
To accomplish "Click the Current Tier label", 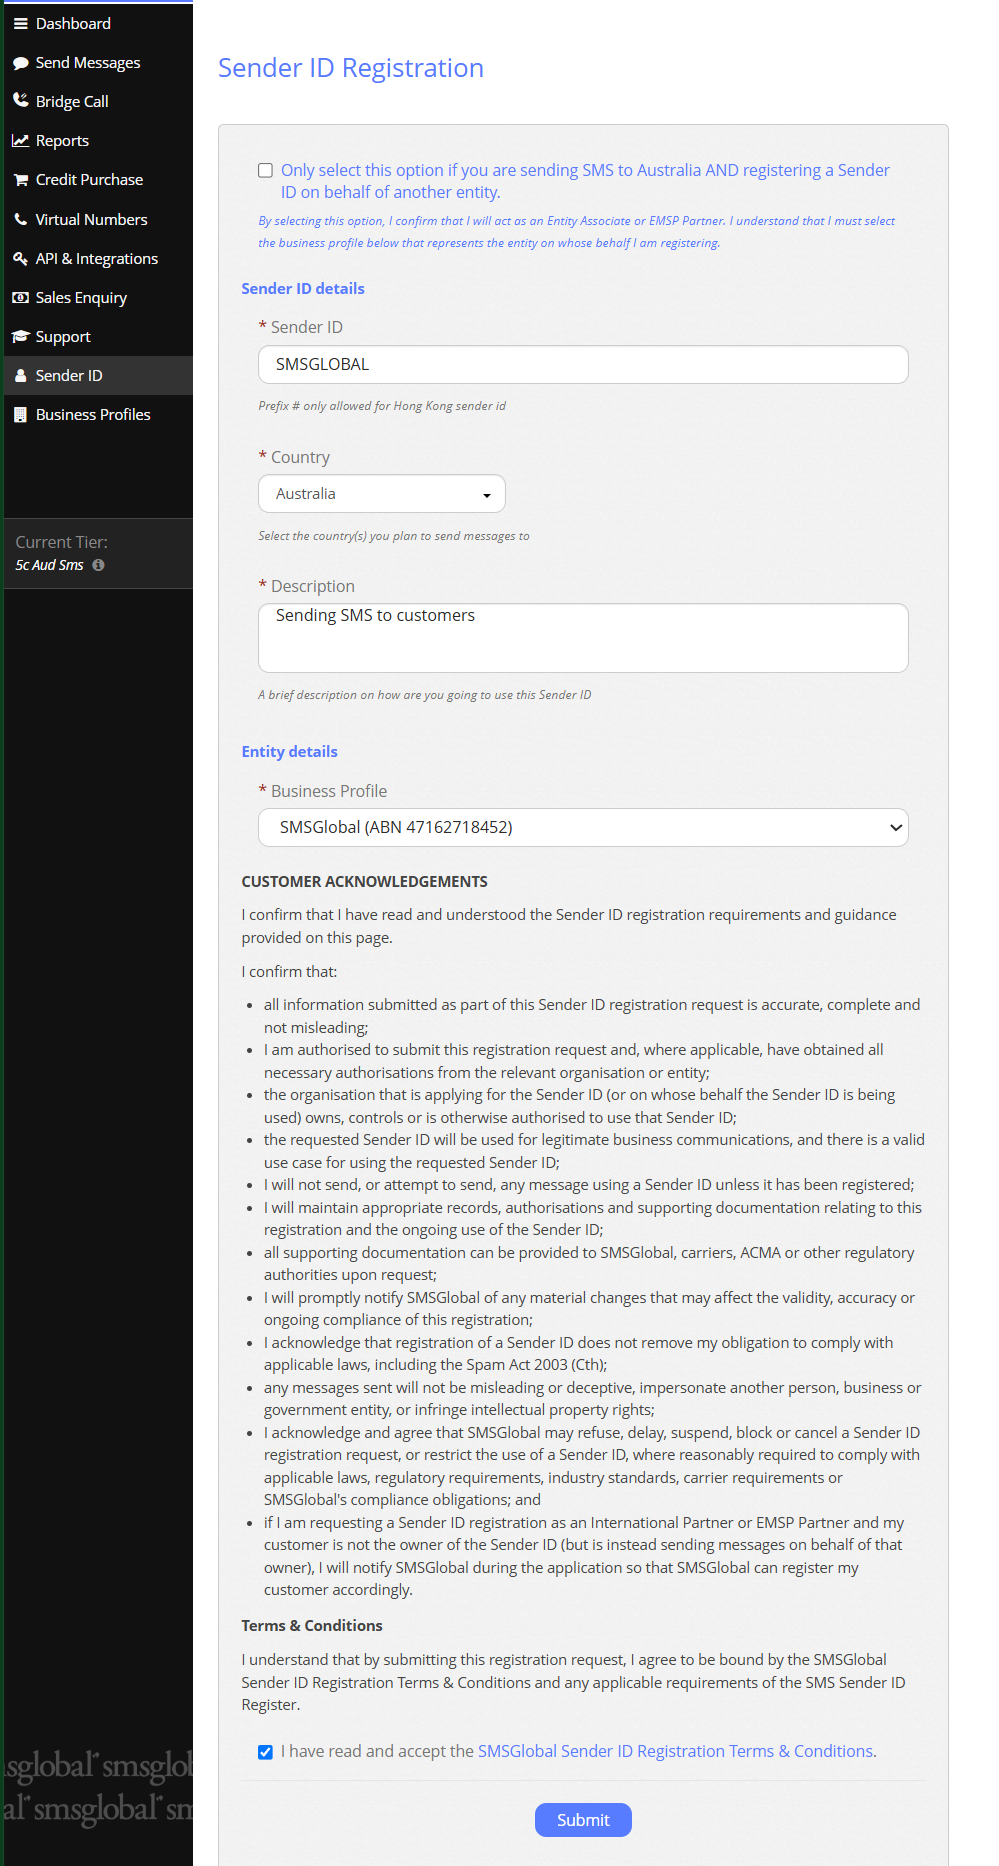I will point(61,542).
